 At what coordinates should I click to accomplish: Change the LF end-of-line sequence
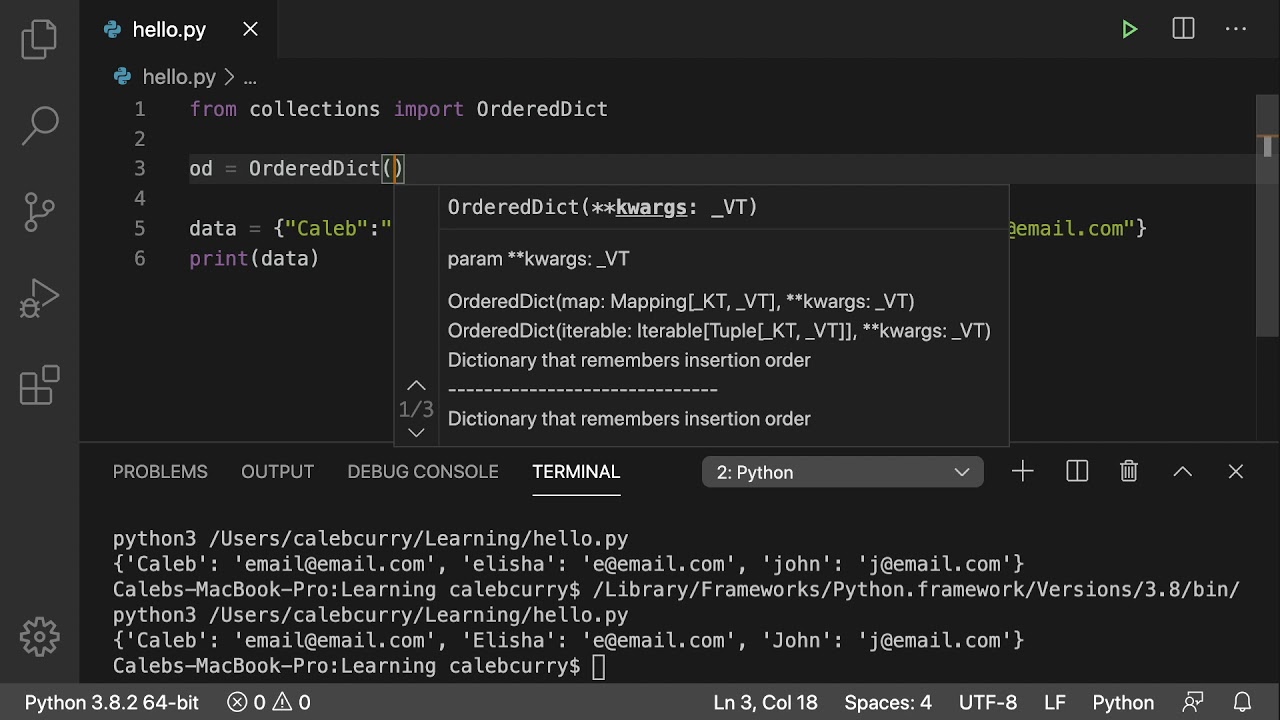coord(1055,702)
